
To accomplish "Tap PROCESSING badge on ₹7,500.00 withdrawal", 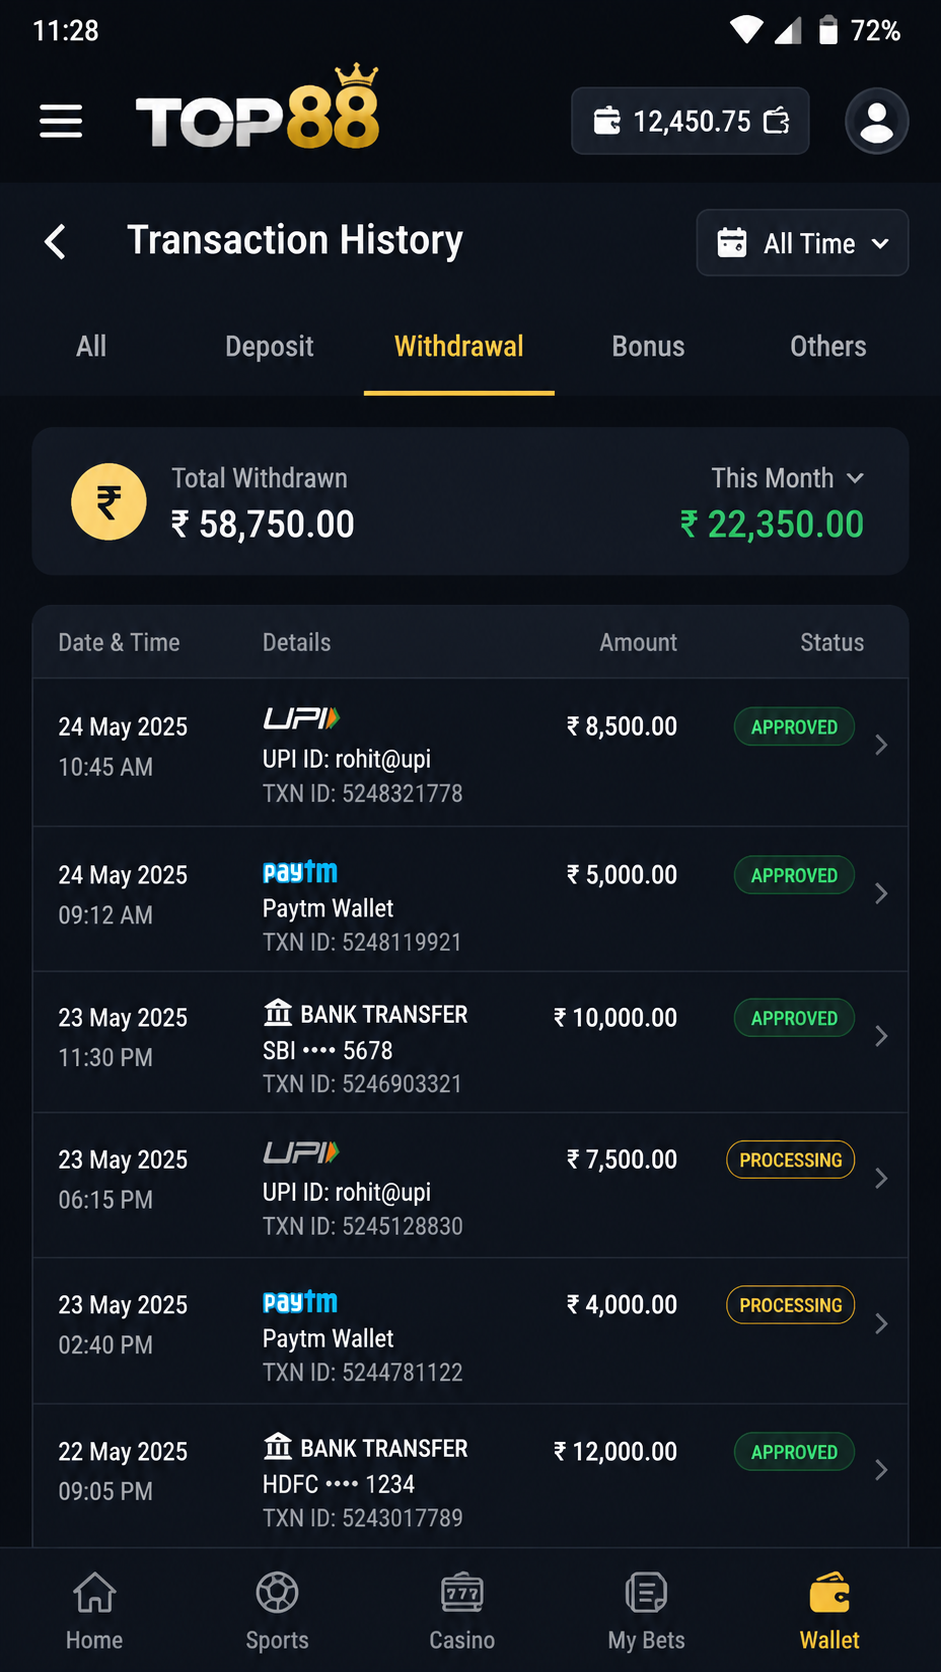I will tap(790, 1160).
